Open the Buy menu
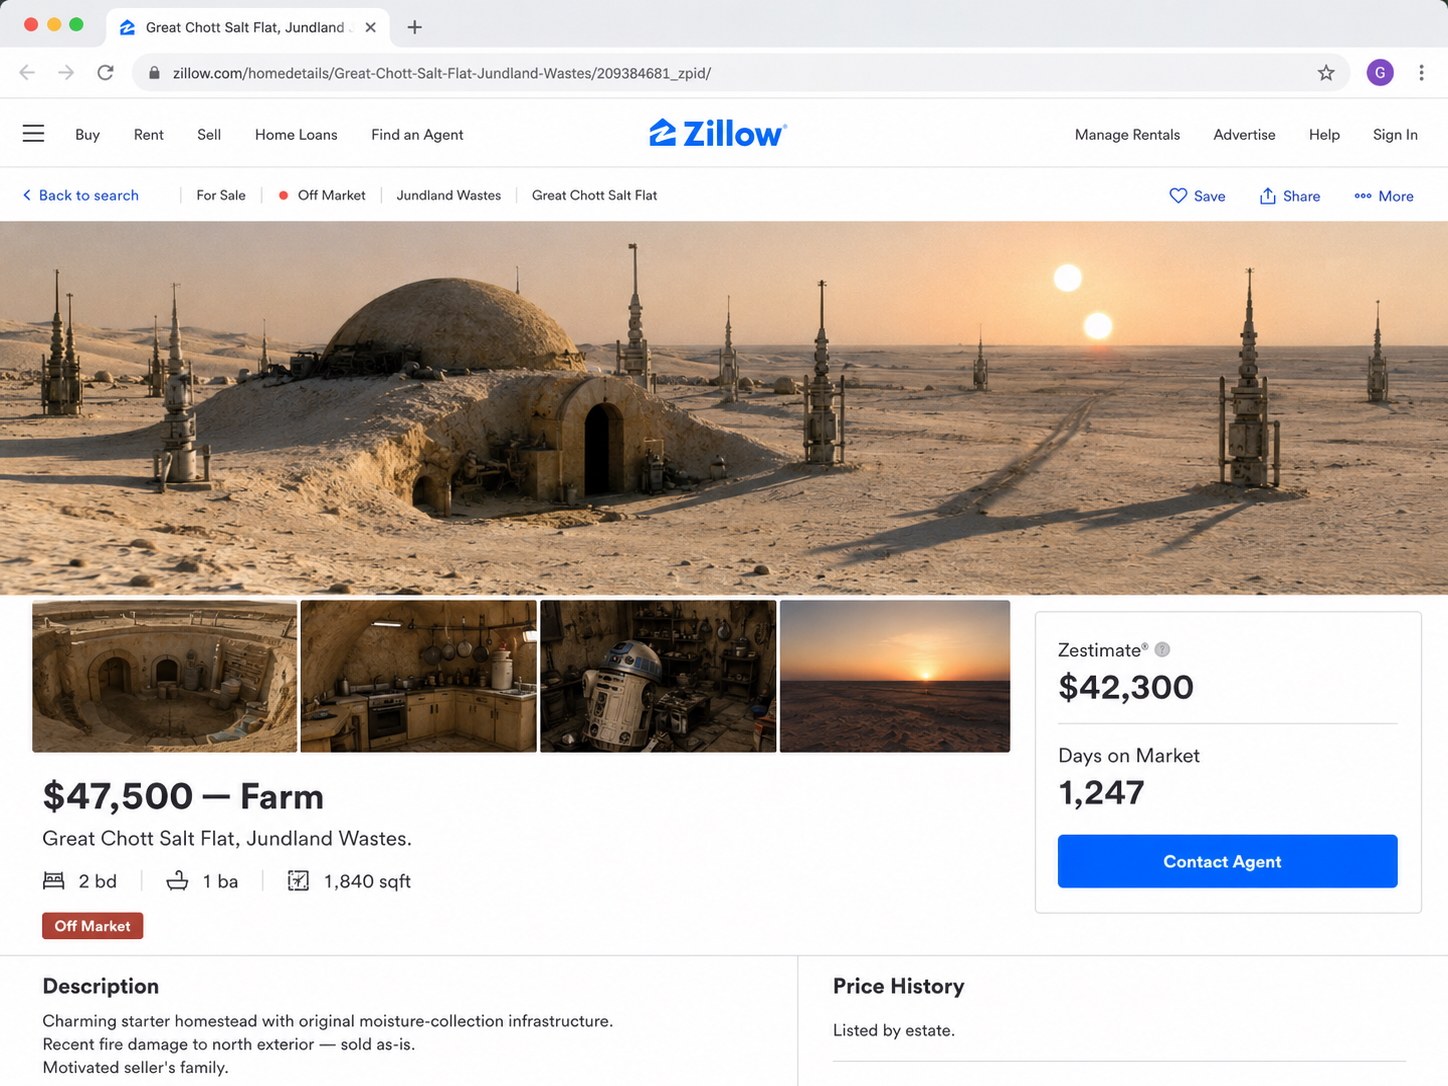Viewport: 1448px width, 1086px height. click(87, 134)
